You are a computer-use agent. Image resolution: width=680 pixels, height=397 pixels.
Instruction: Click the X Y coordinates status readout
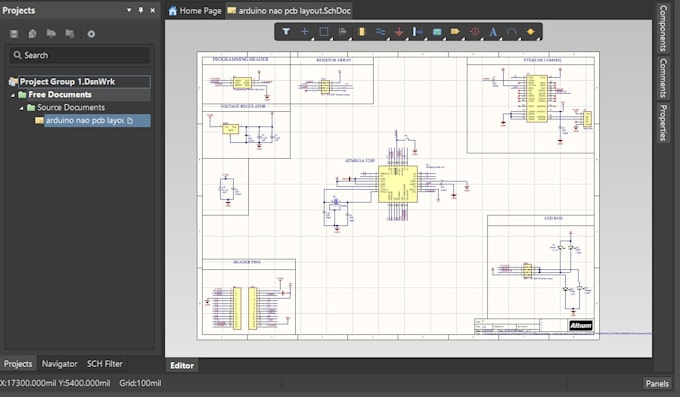pos(55,383)
